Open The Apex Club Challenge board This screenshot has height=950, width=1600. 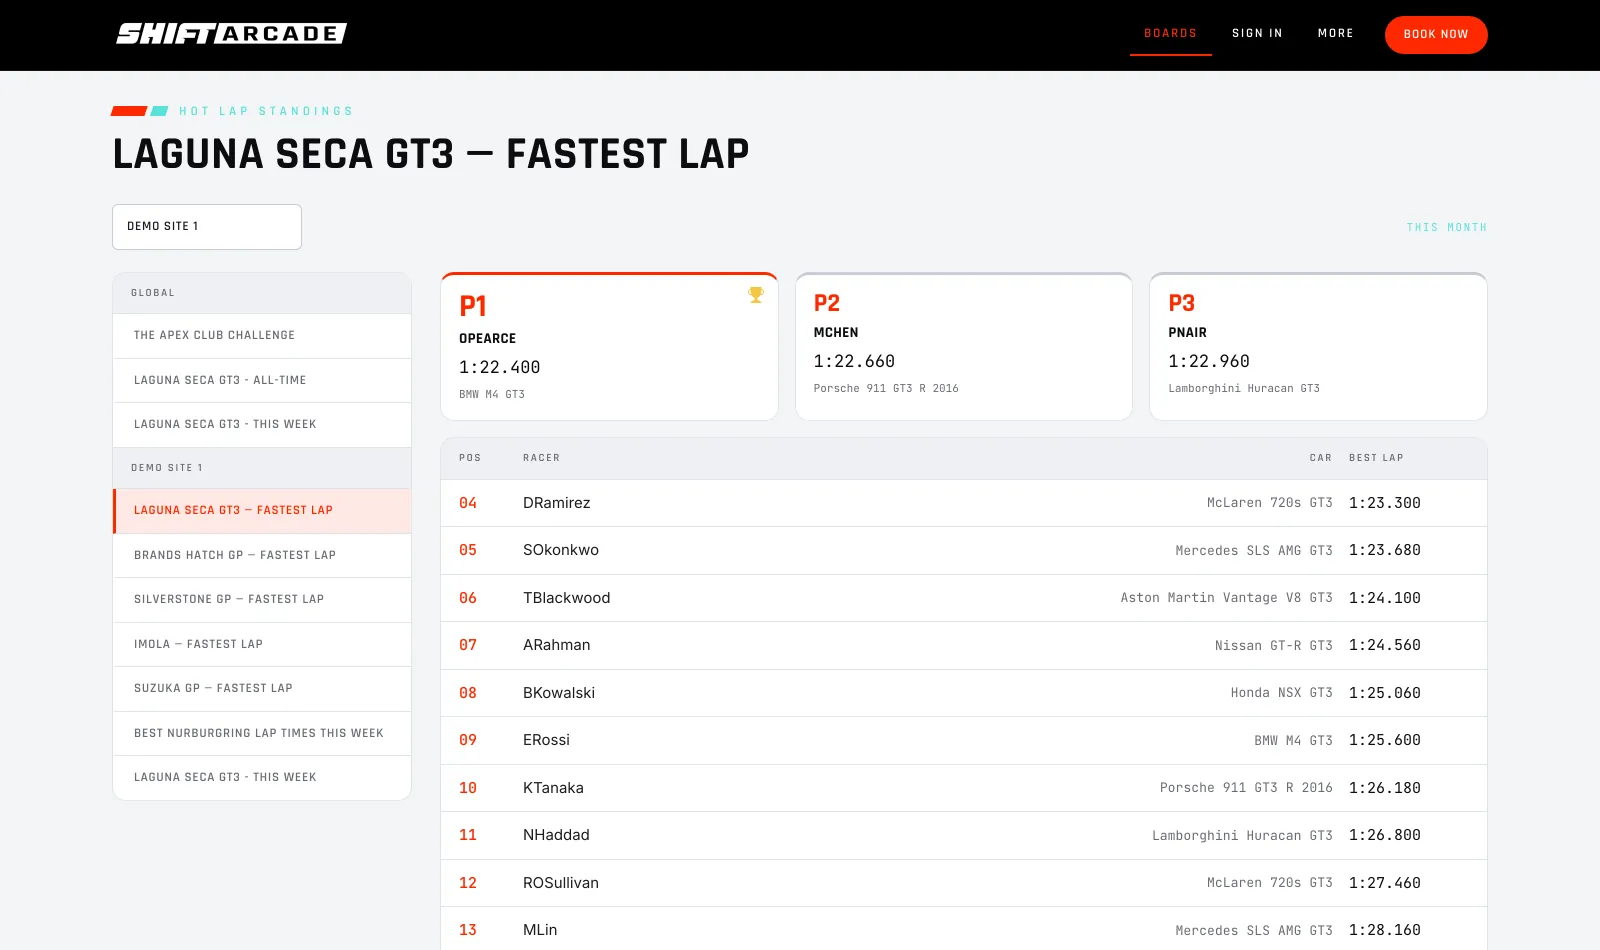point(262,336)
